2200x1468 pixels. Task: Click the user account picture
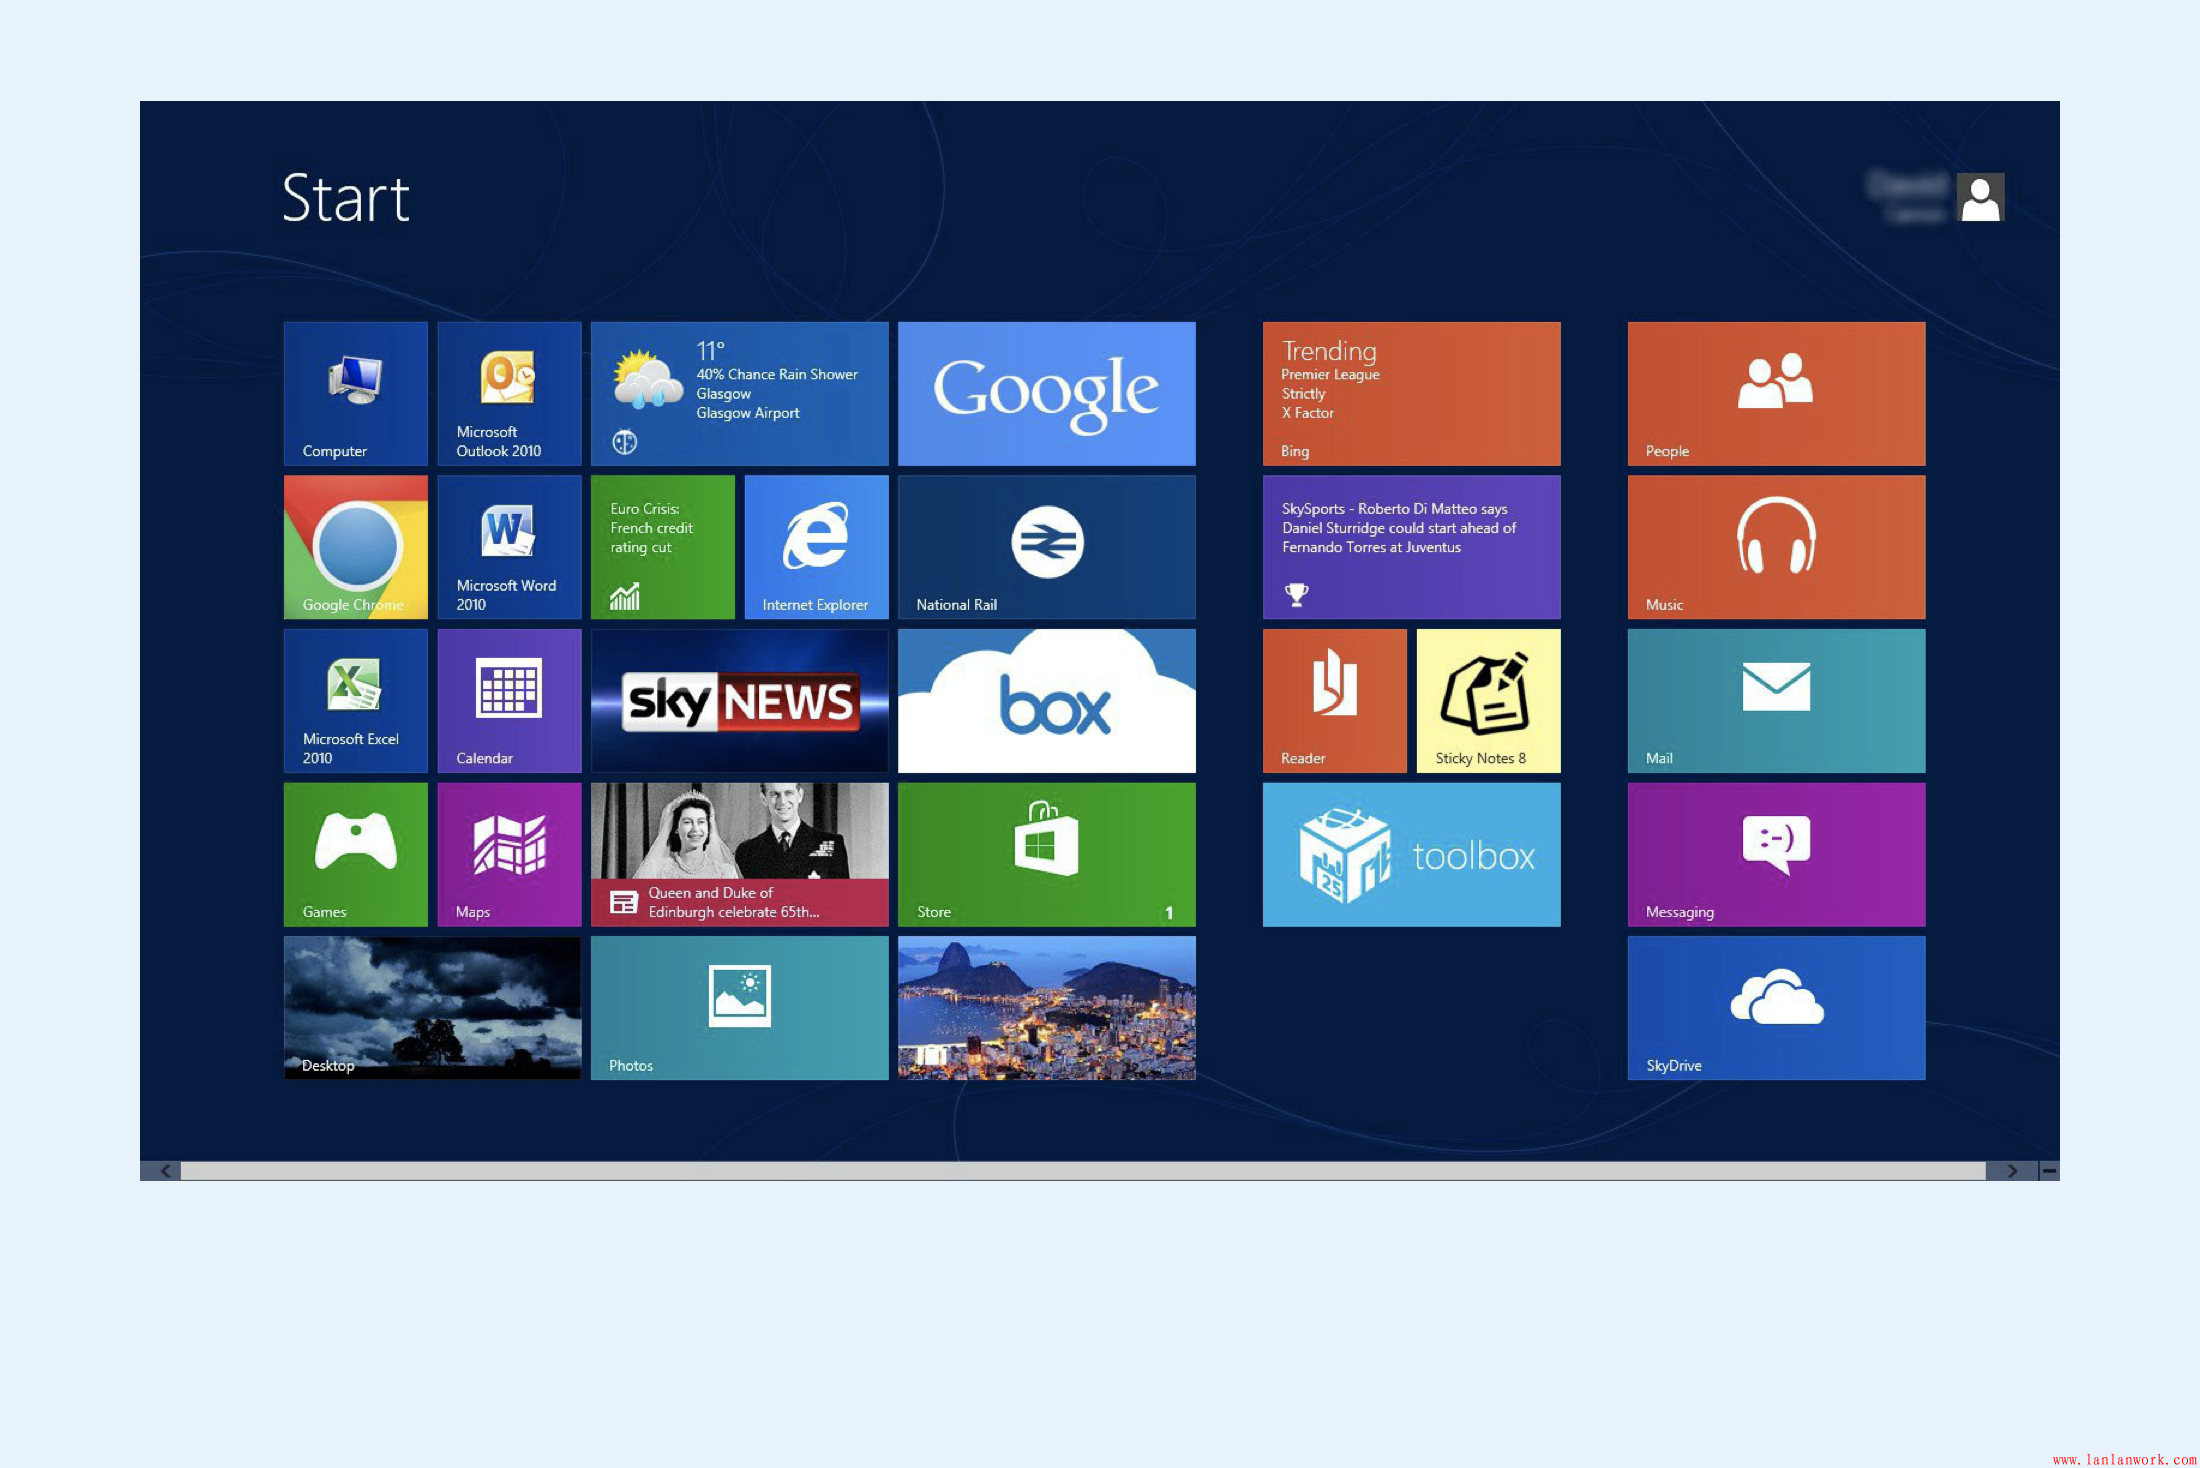[1980, 197]
